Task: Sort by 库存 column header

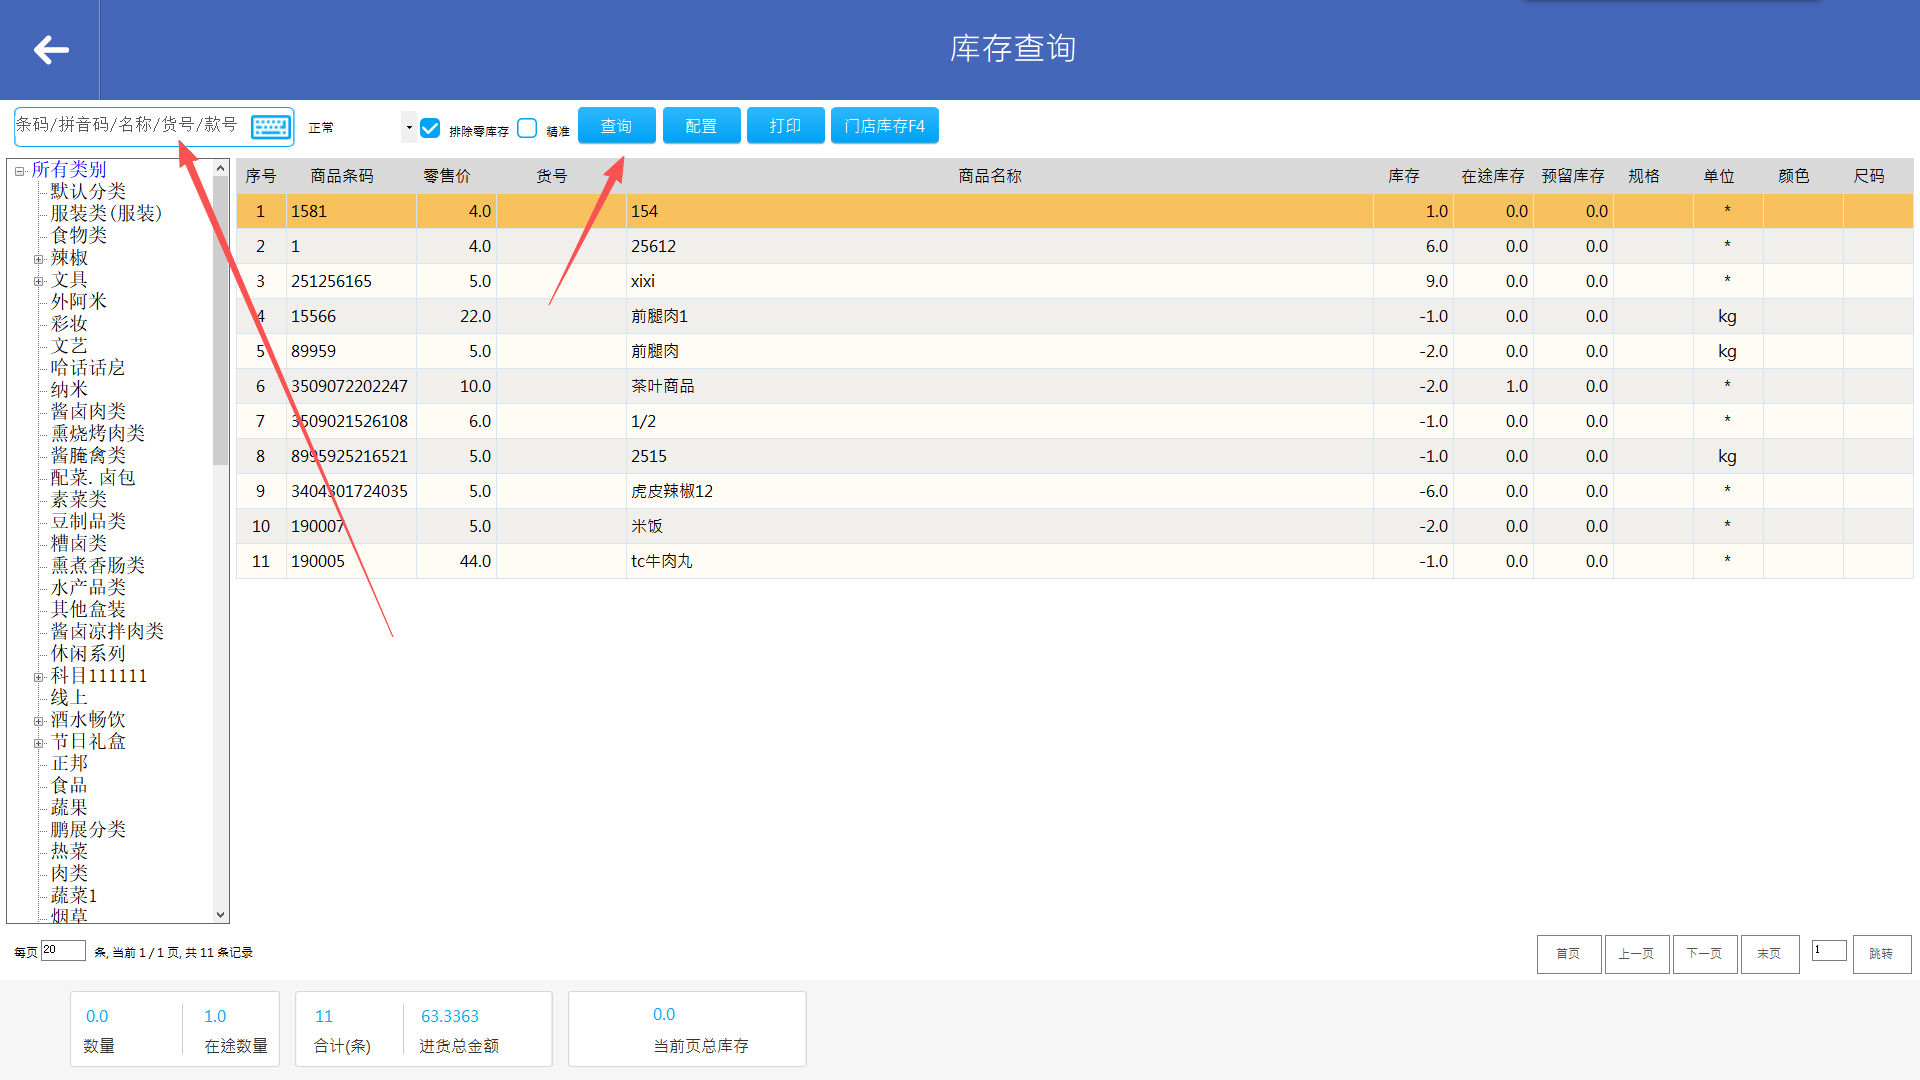Action: (1403, 176)
